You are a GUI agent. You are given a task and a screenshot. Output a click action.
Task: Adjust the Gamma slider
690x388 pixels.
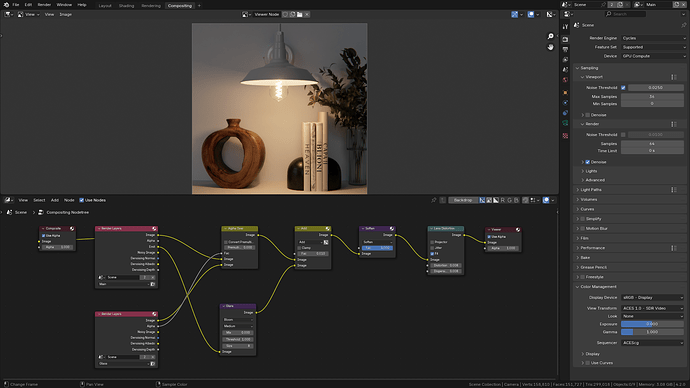[x=652, y=332]
